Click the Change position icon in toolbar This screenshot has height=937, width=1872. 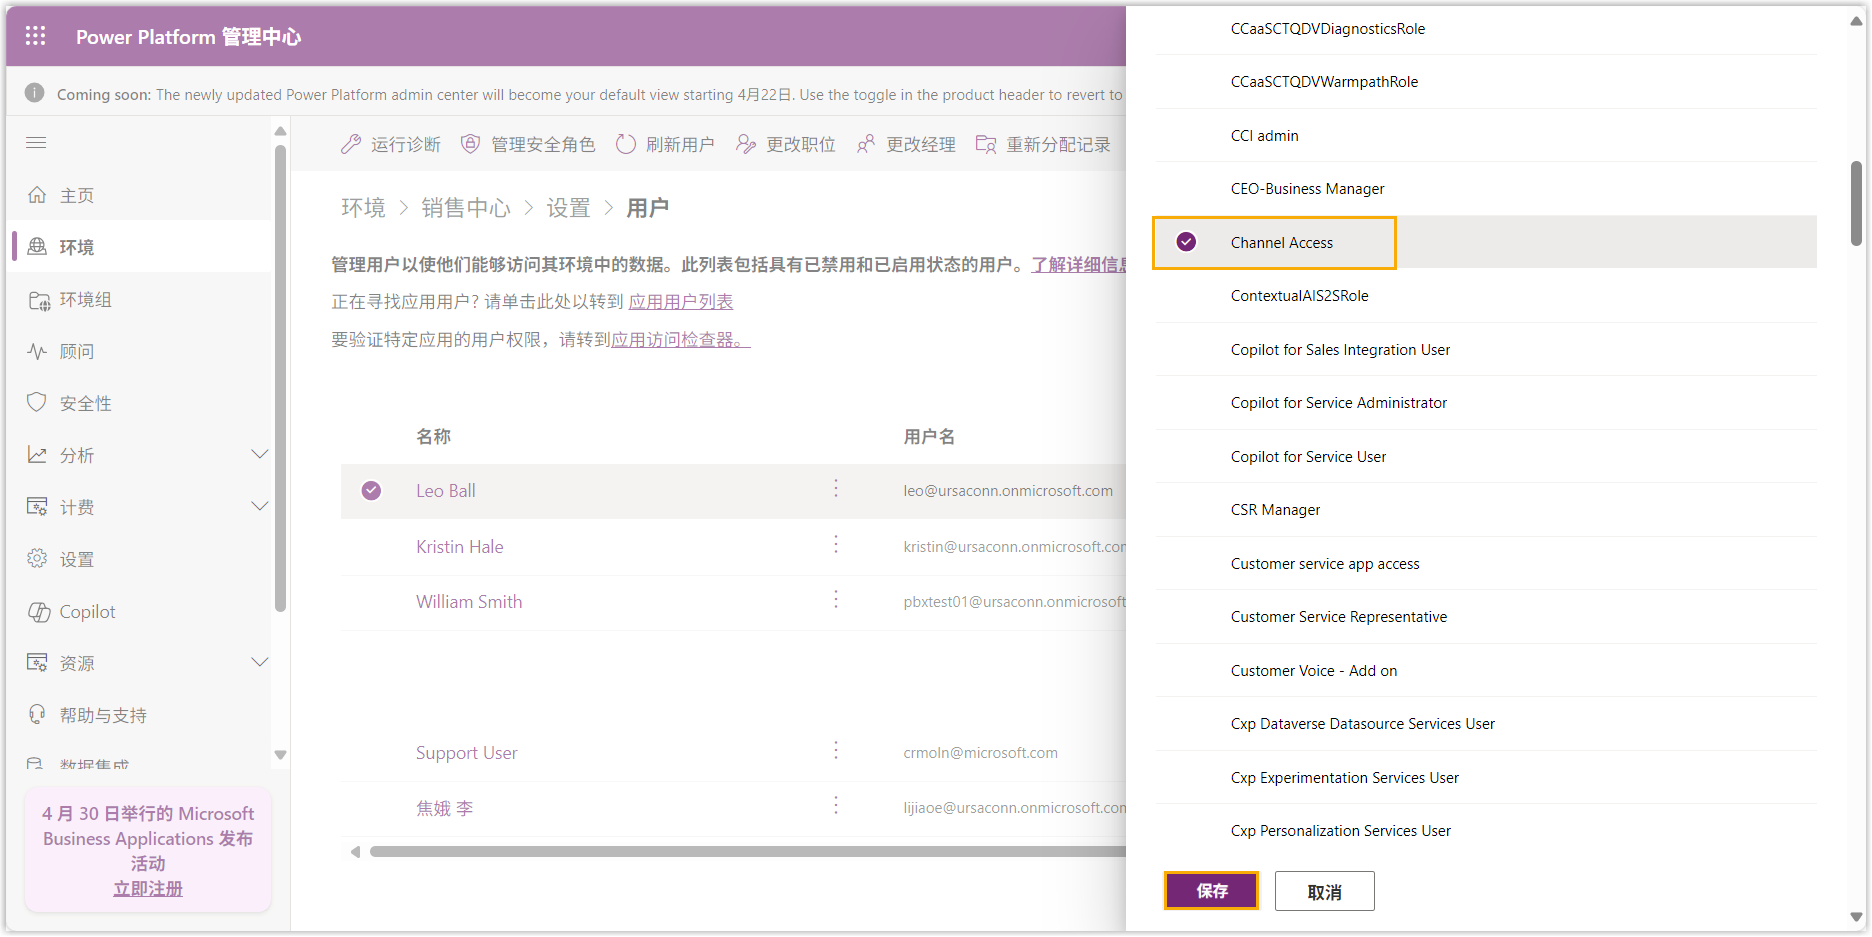coord(745,144)
